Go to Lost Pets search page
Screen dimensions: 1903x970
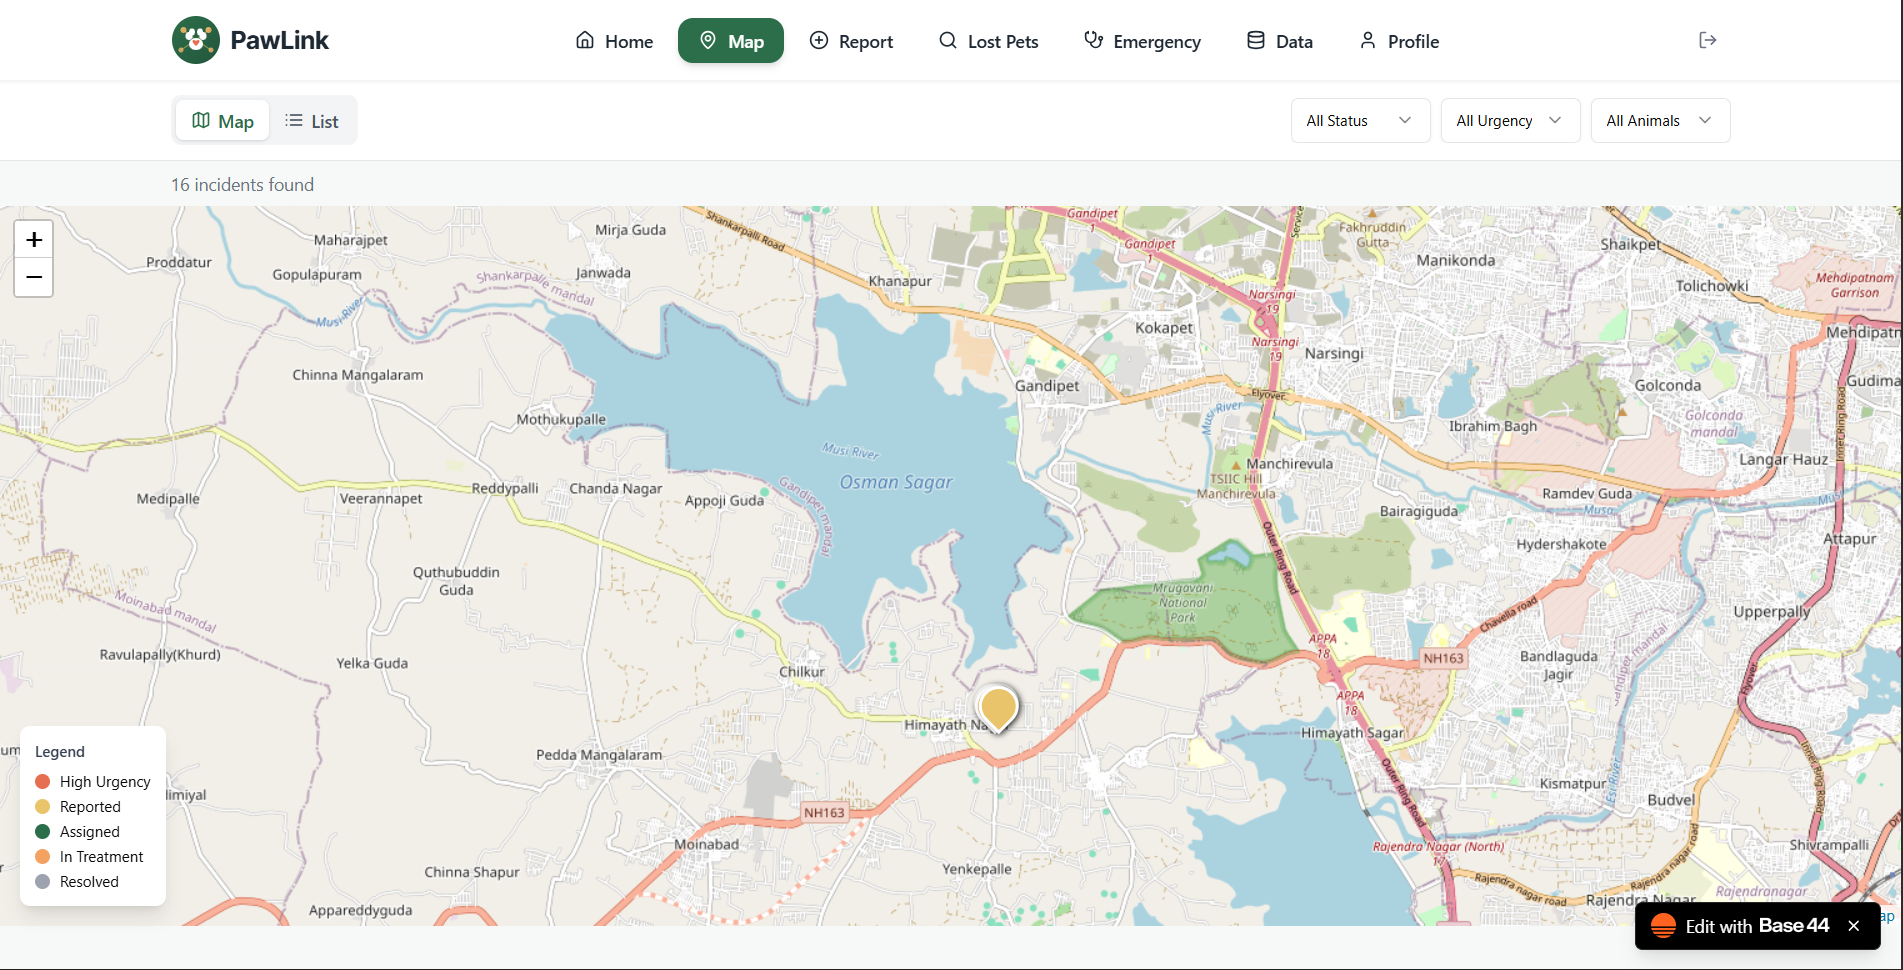tap(988, 41)
